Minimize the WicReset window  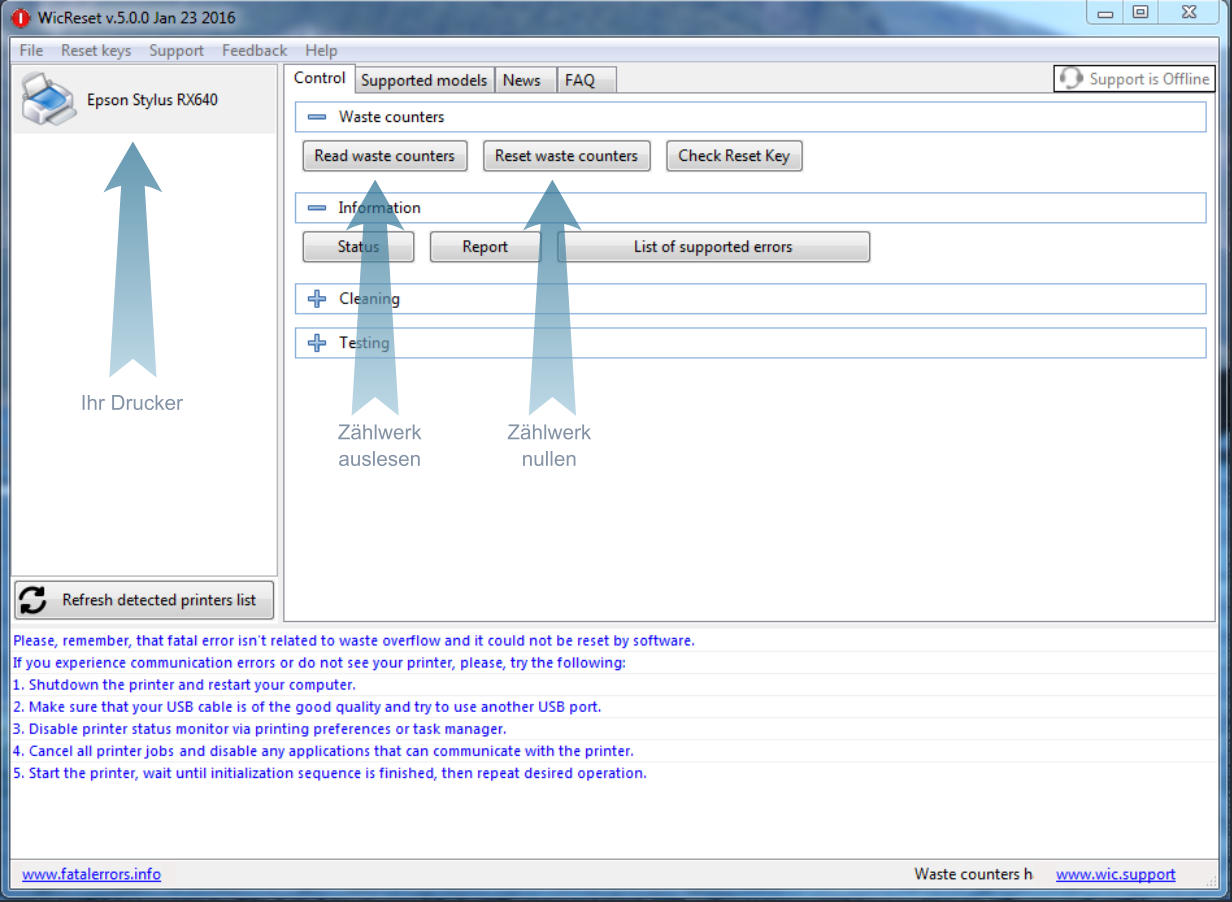point(1105,13)
